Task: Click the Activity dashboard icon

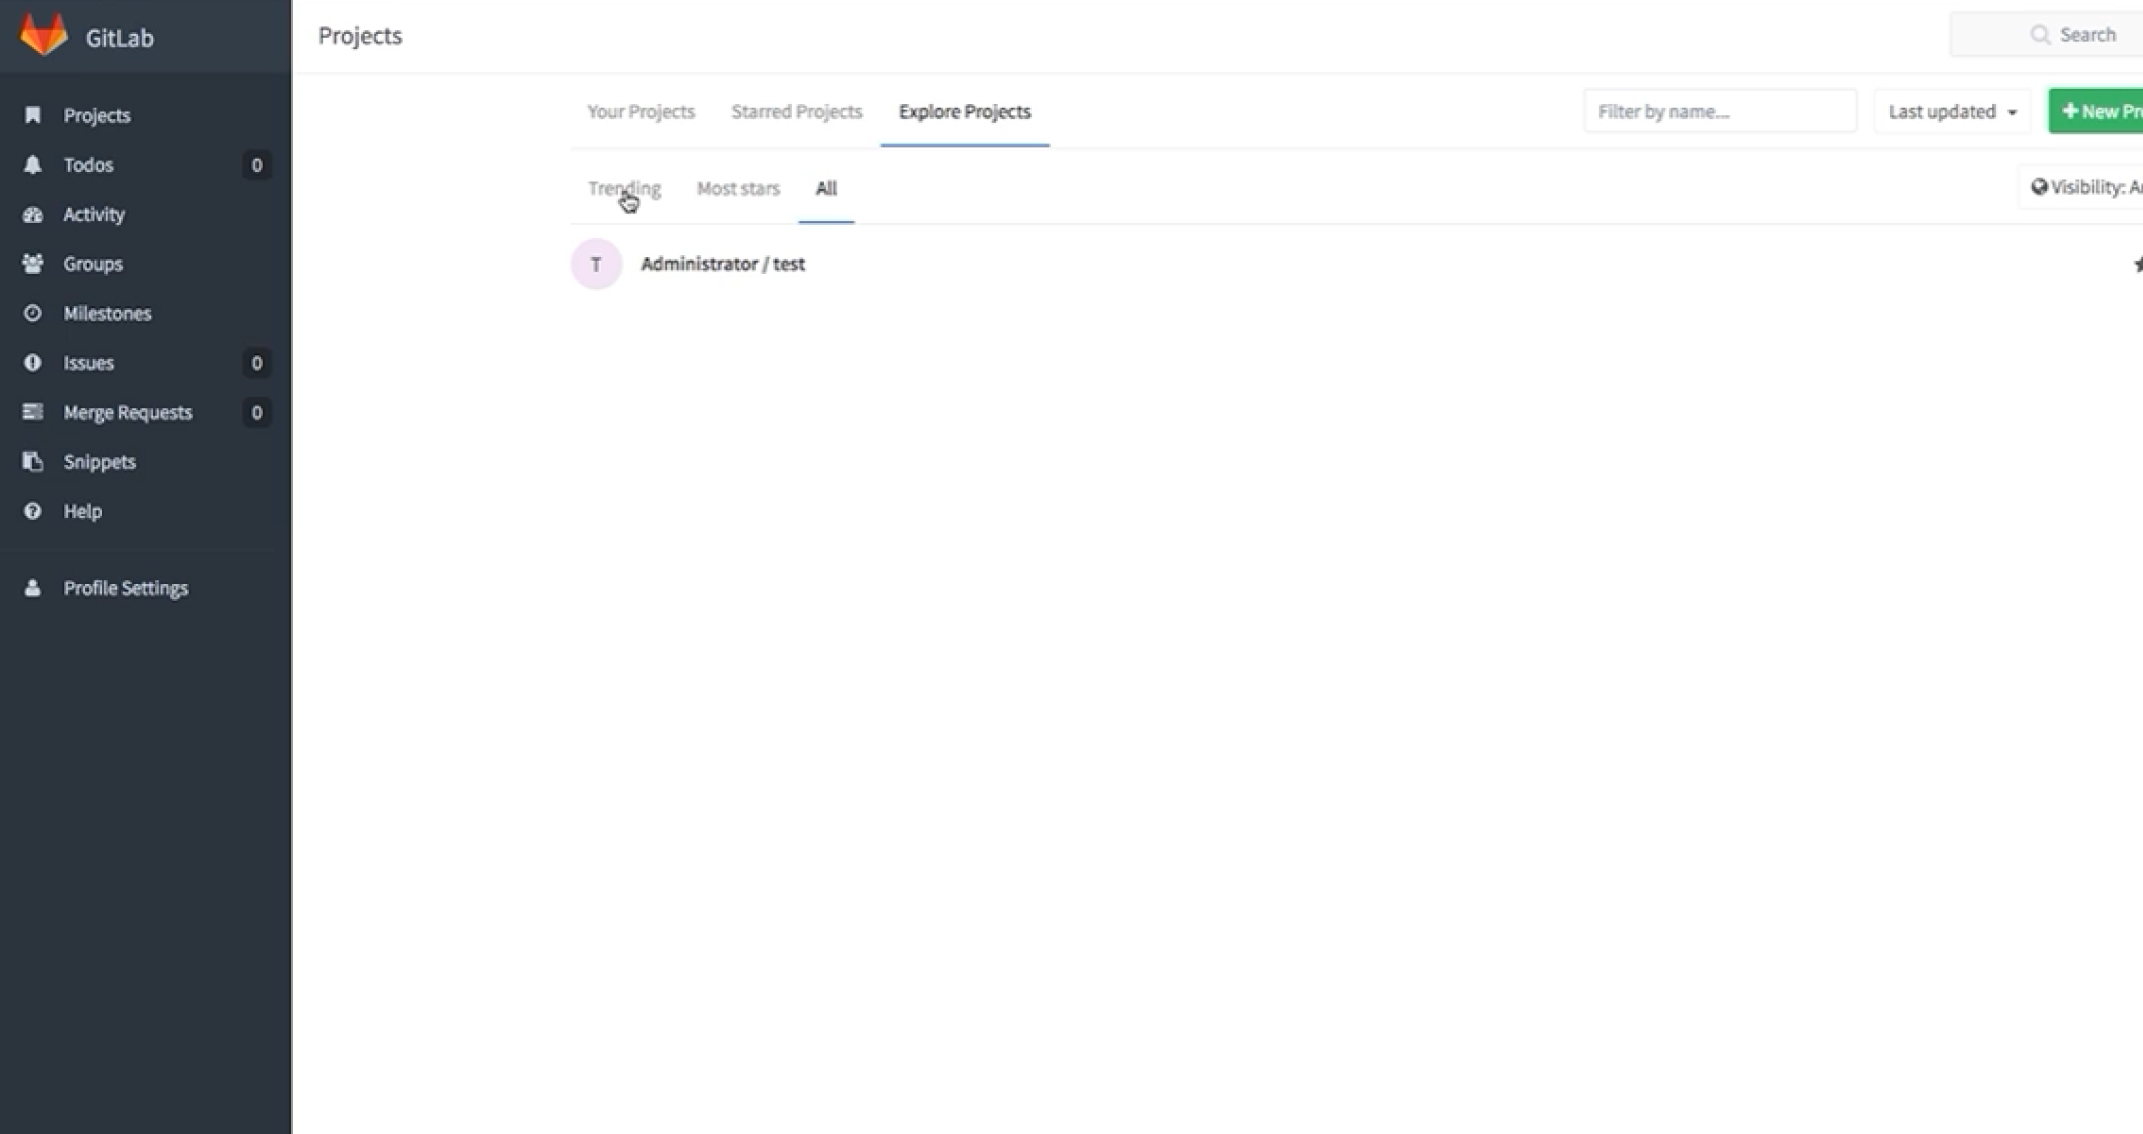Action: [33, 214]
